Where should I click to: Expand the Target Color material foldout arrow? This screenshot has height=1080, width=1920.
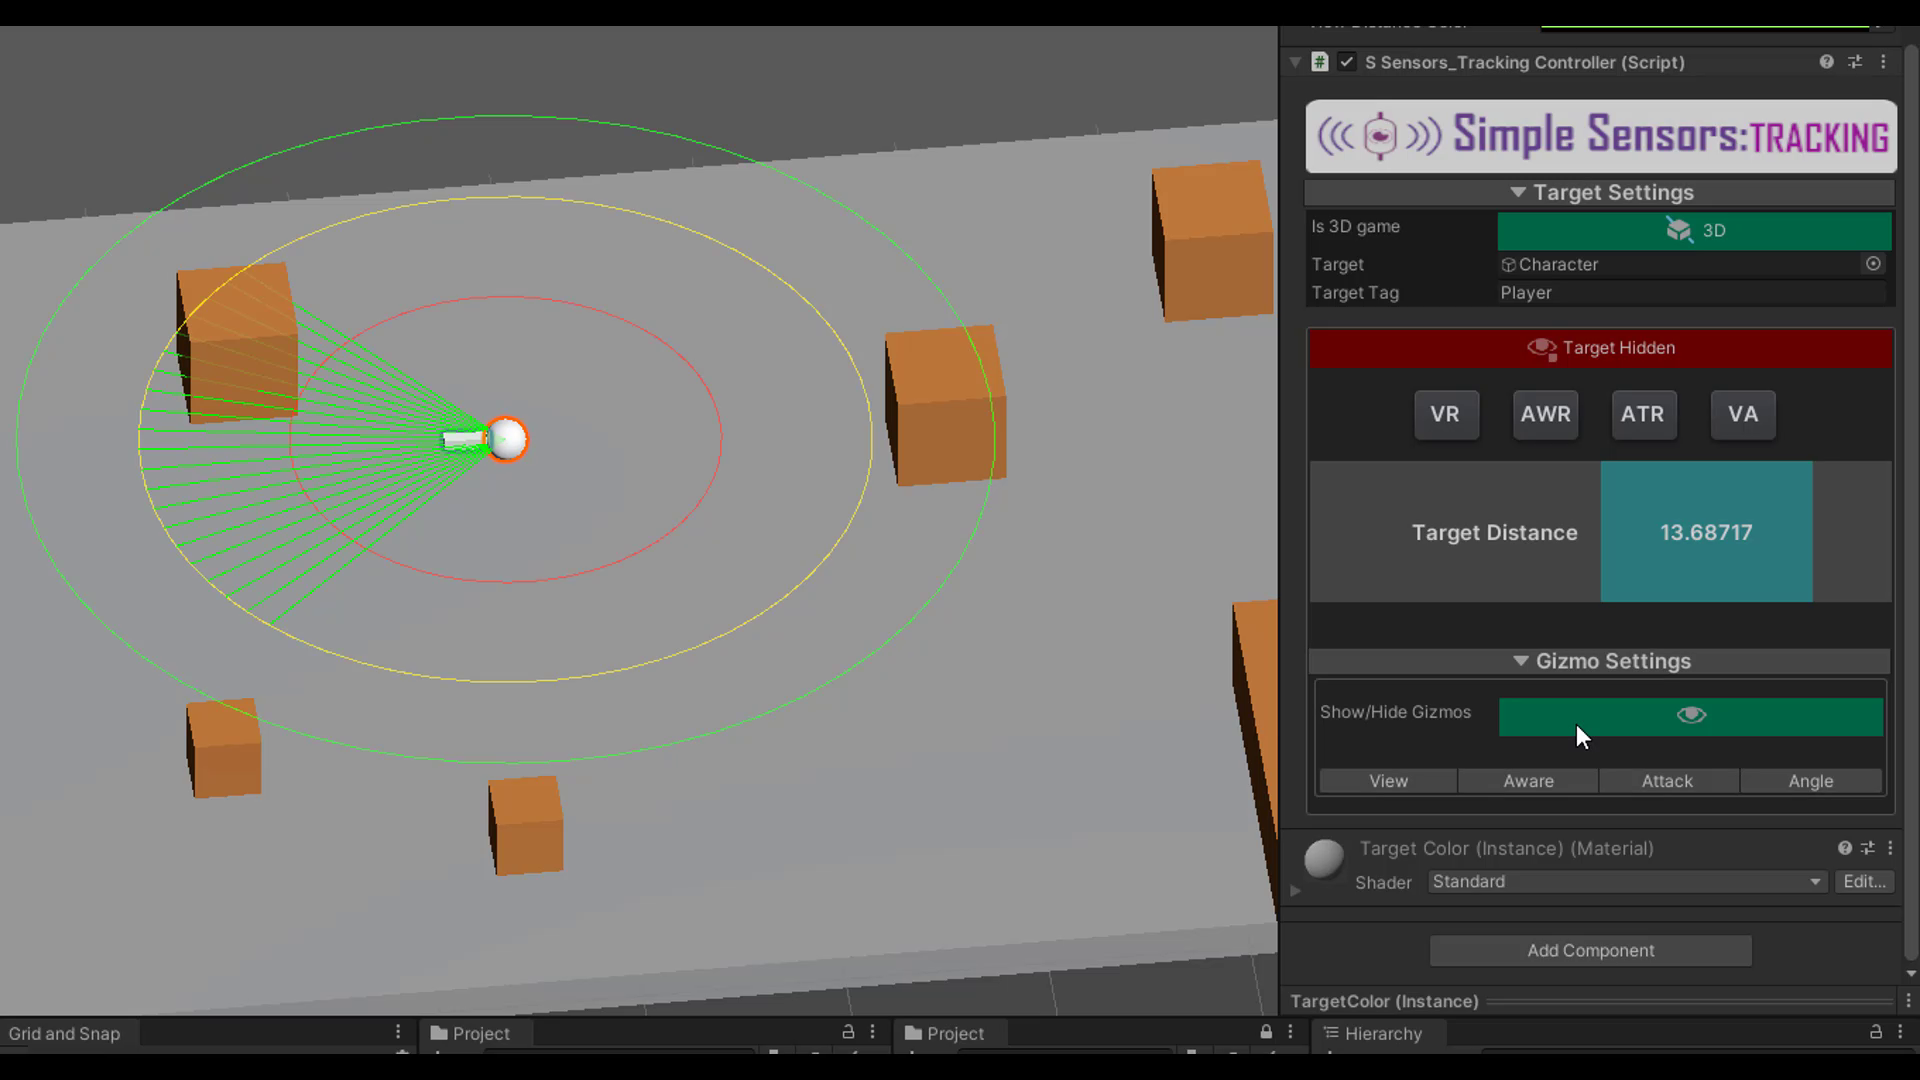click(1295, 890)
